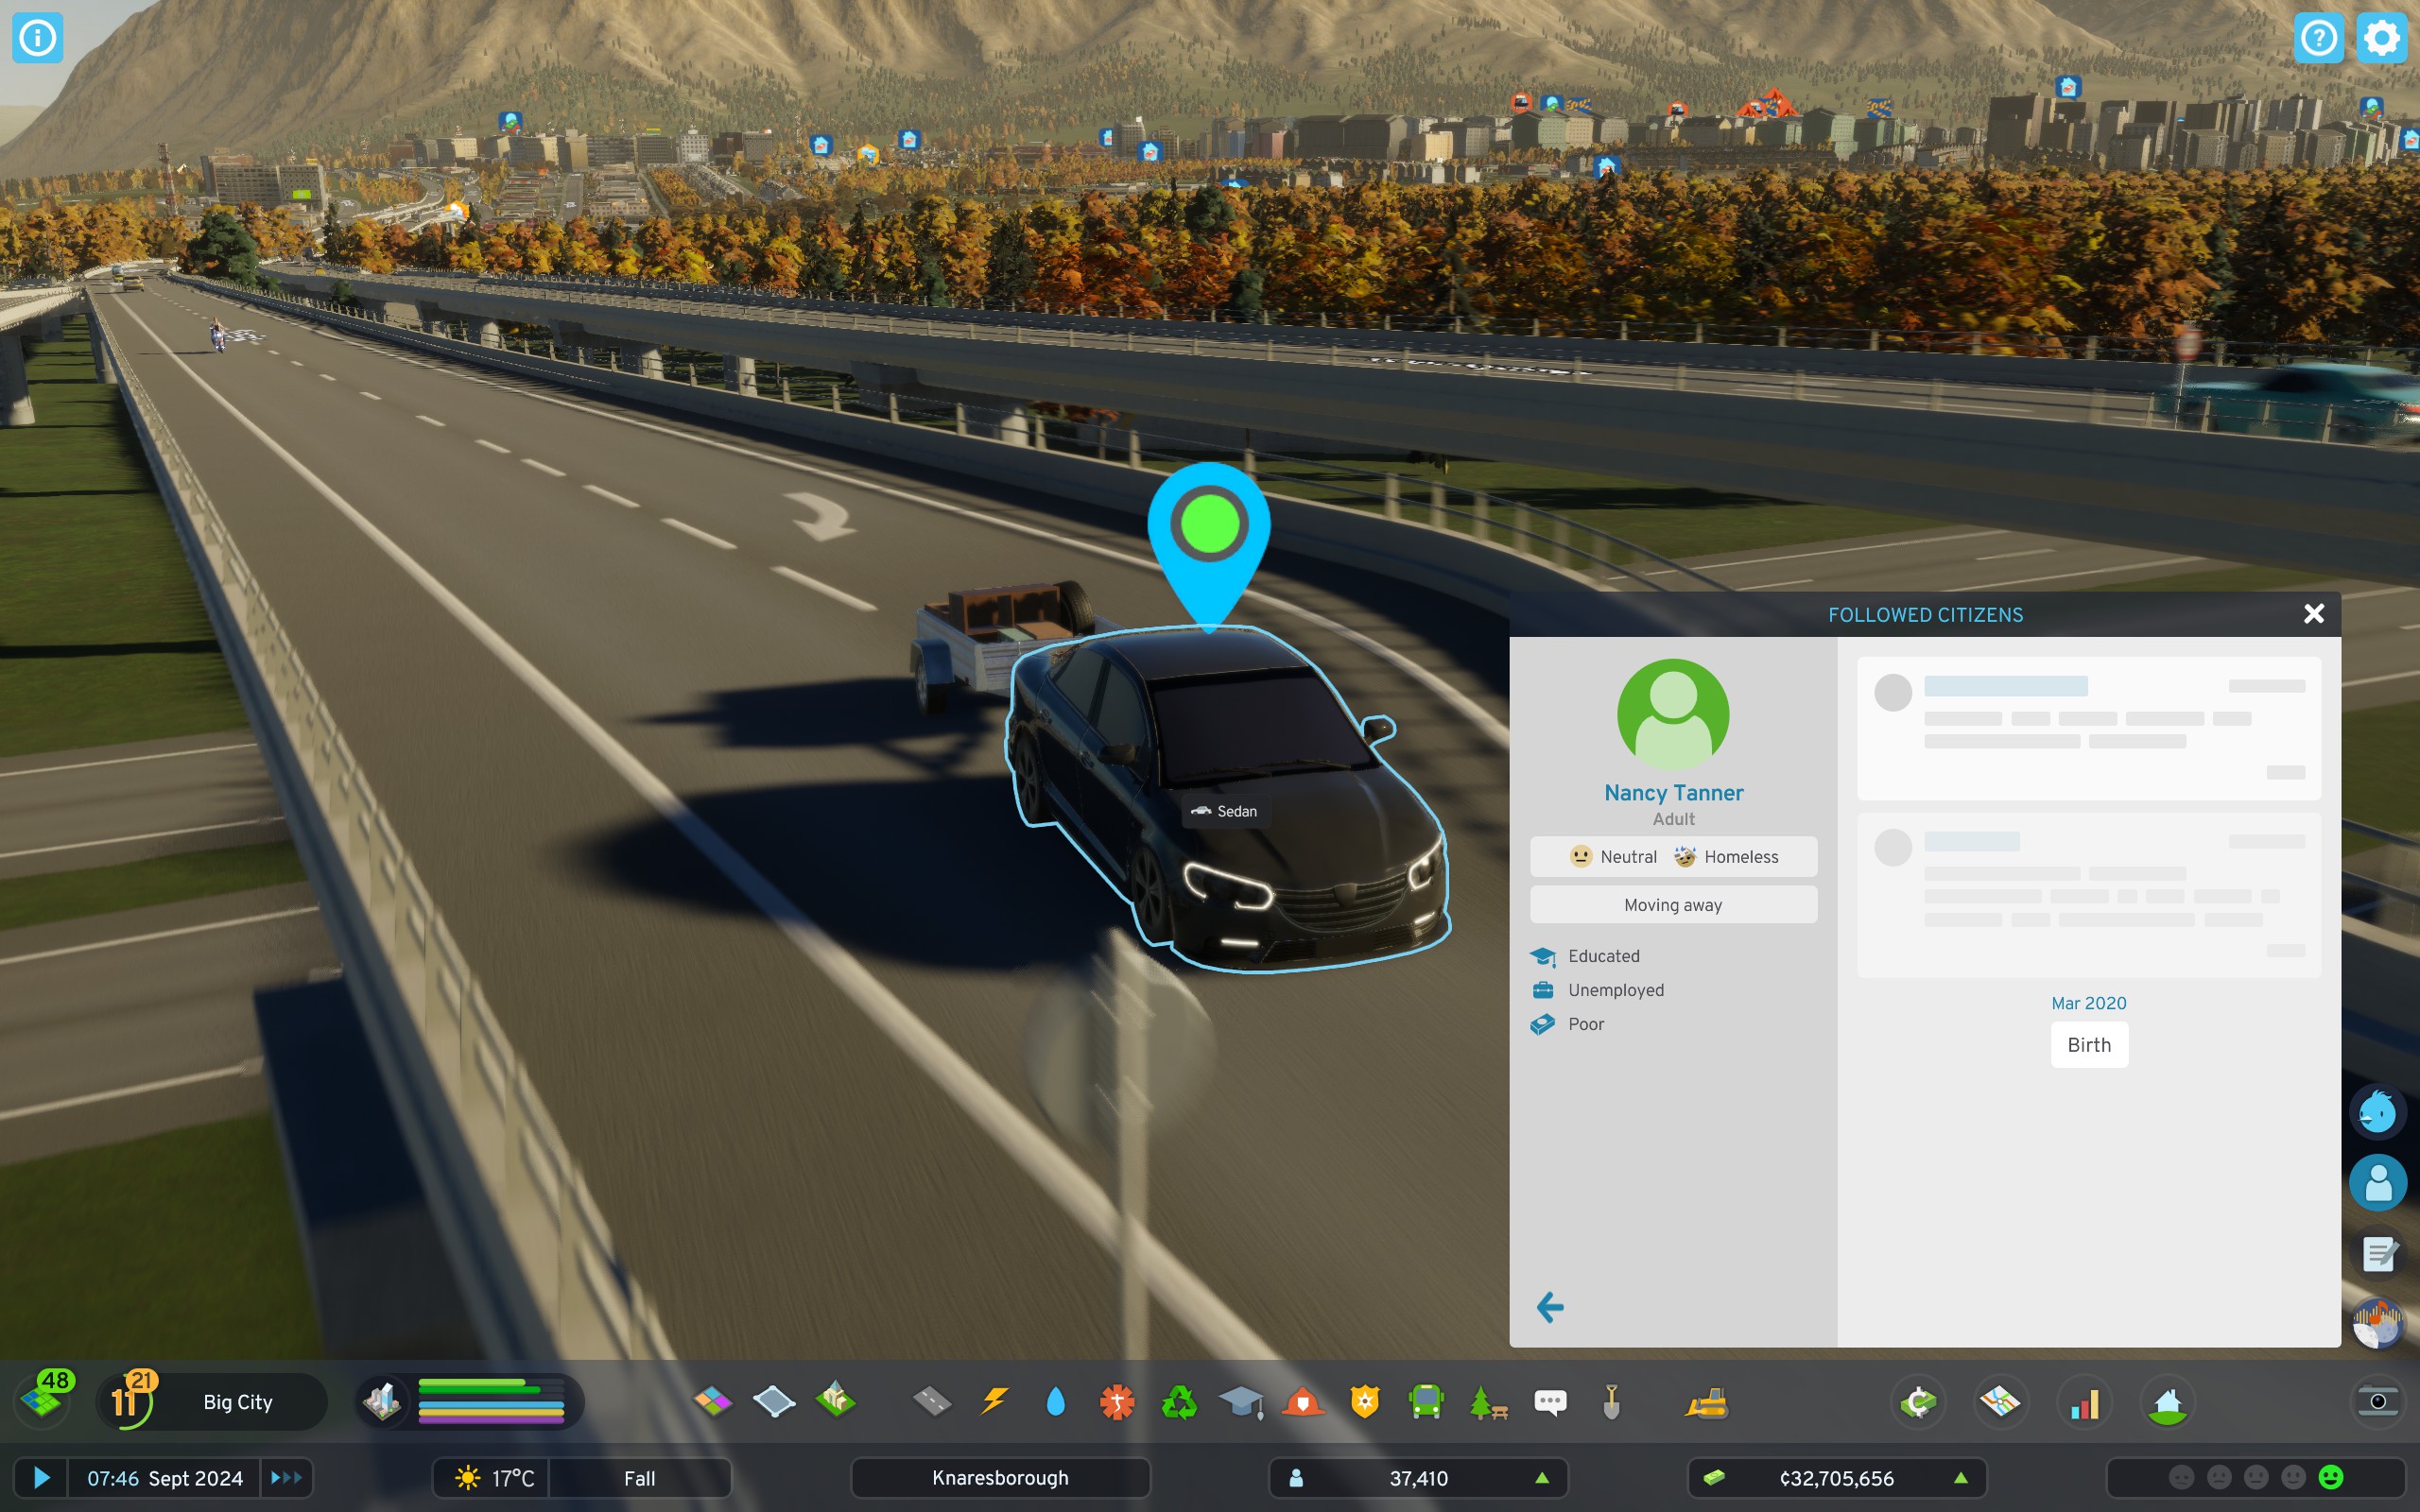This screenshot has width=2420, height=1512.
Task: Open the Transportation bus menu
Action: coord(1427,1402)
